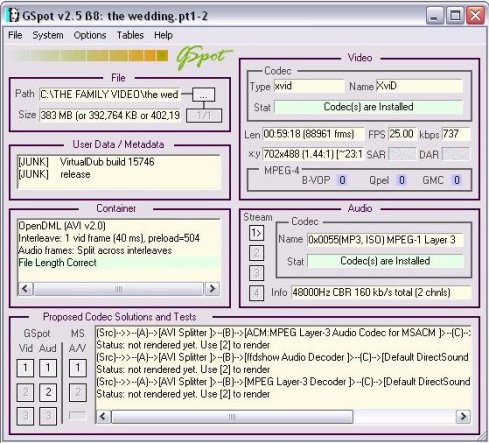Select audio stream 1 button

[256, 233]
